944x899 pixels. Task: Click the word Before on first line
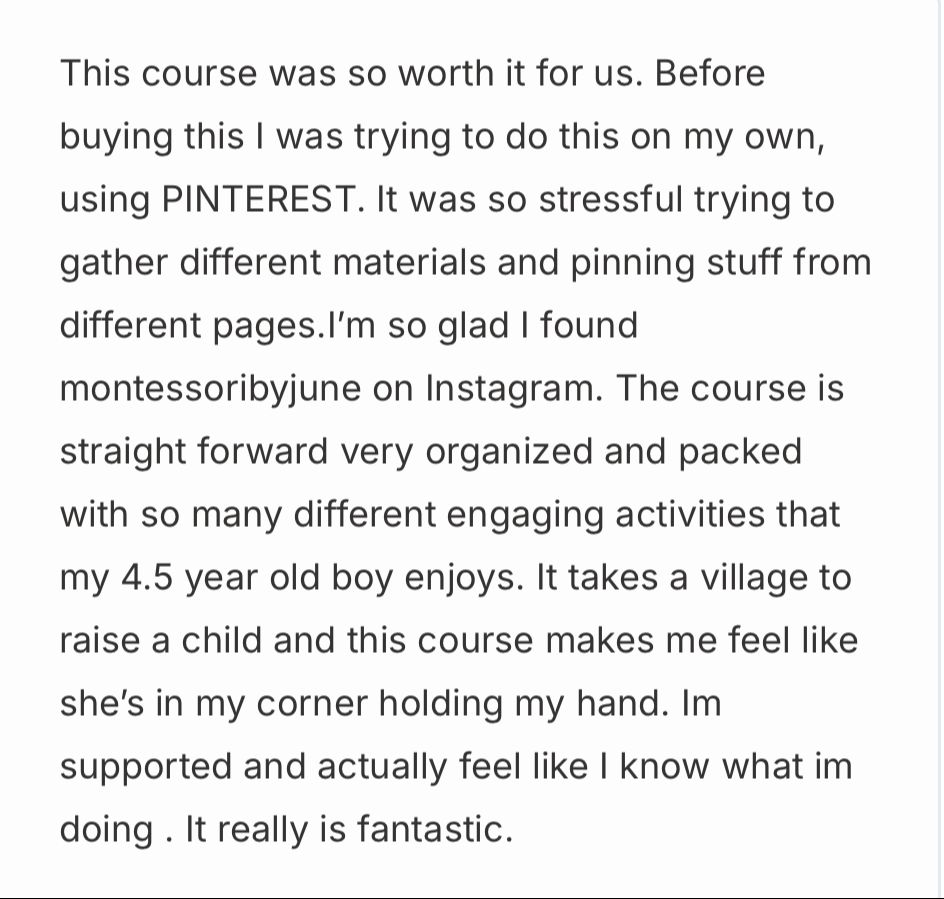click(710, 74)
